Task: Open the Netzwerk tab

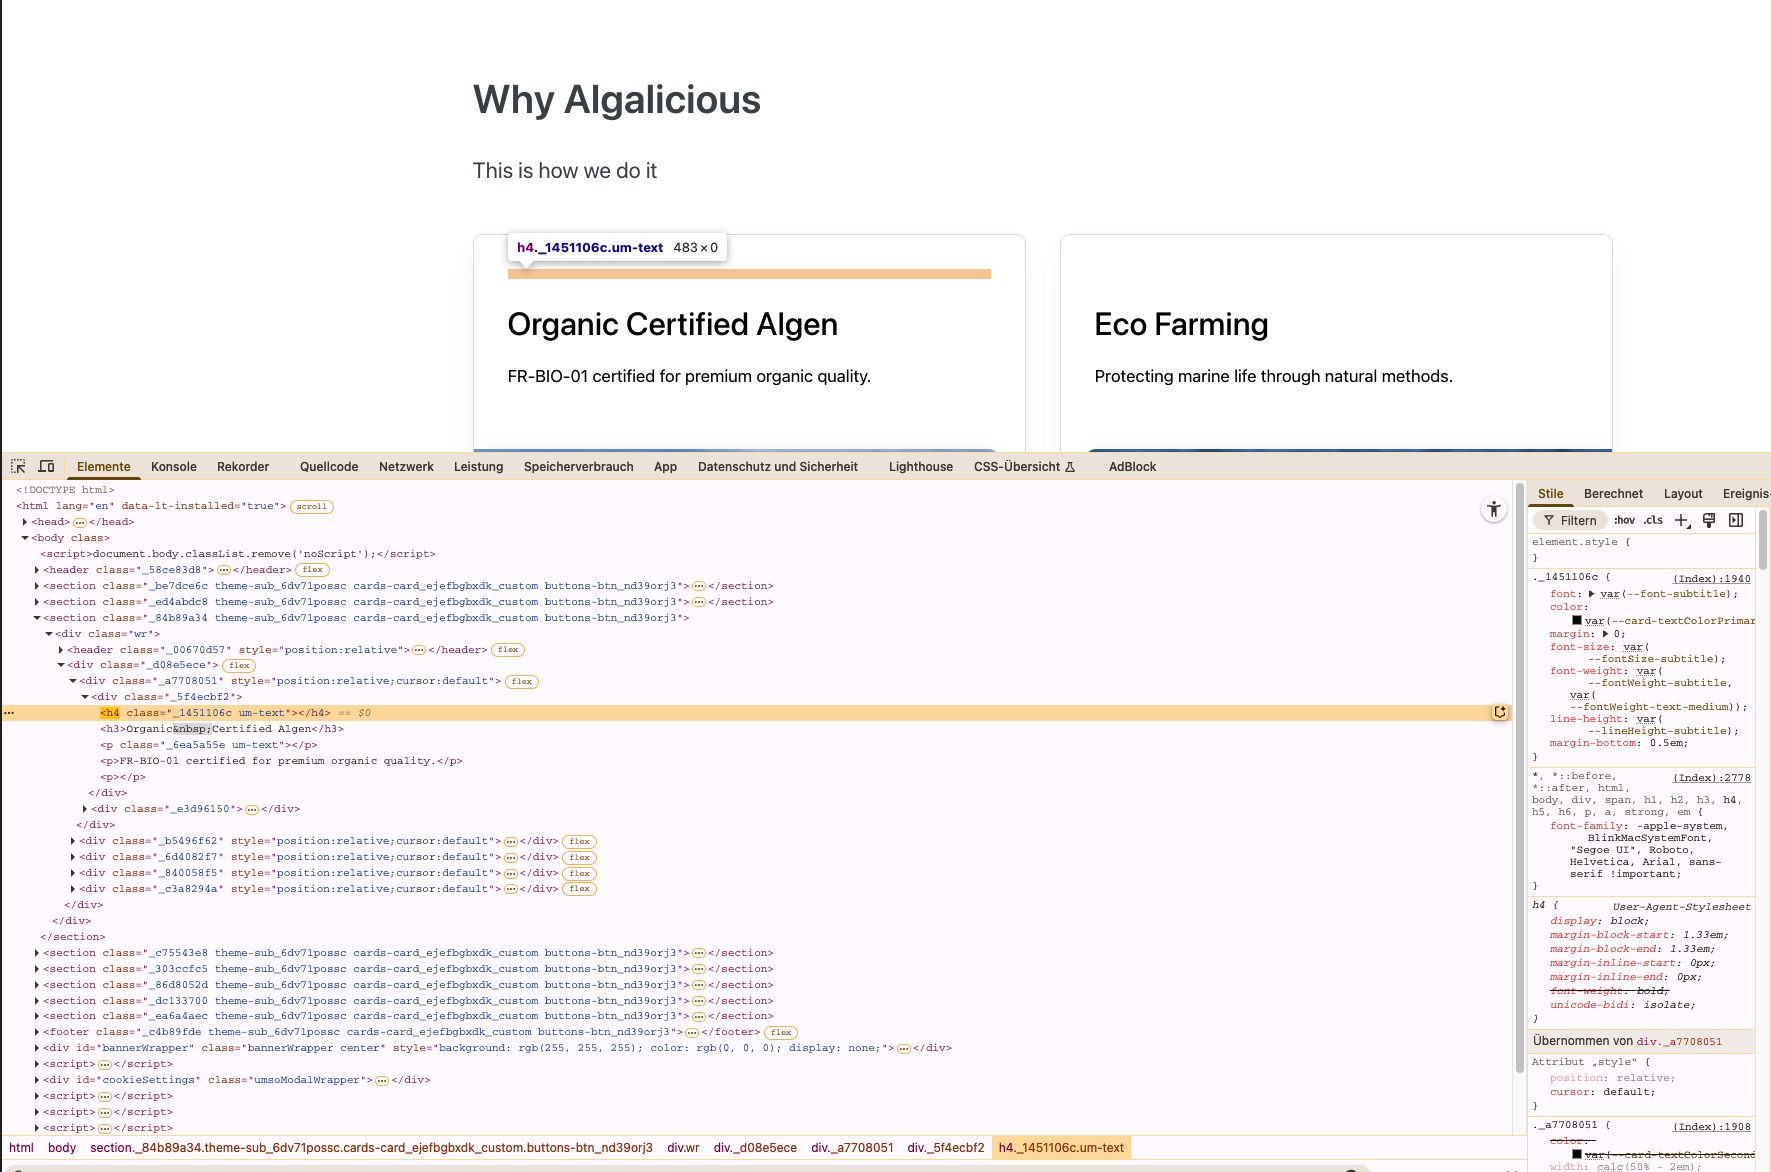Action: 406,467
